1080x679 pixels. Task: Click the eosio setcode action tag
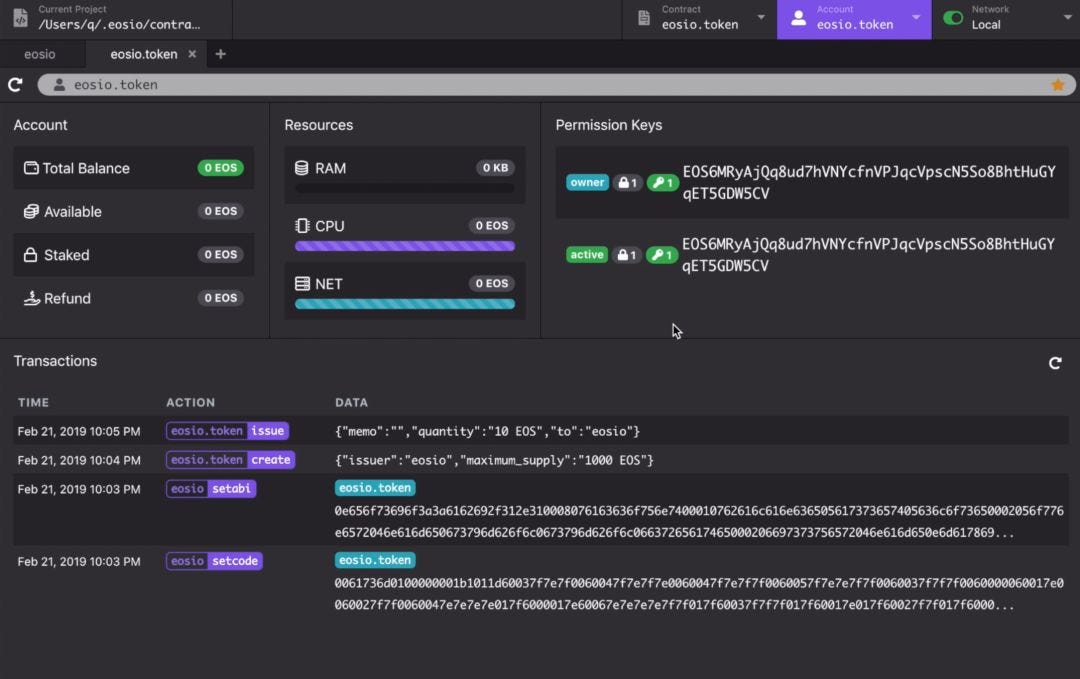coord(214,561)
